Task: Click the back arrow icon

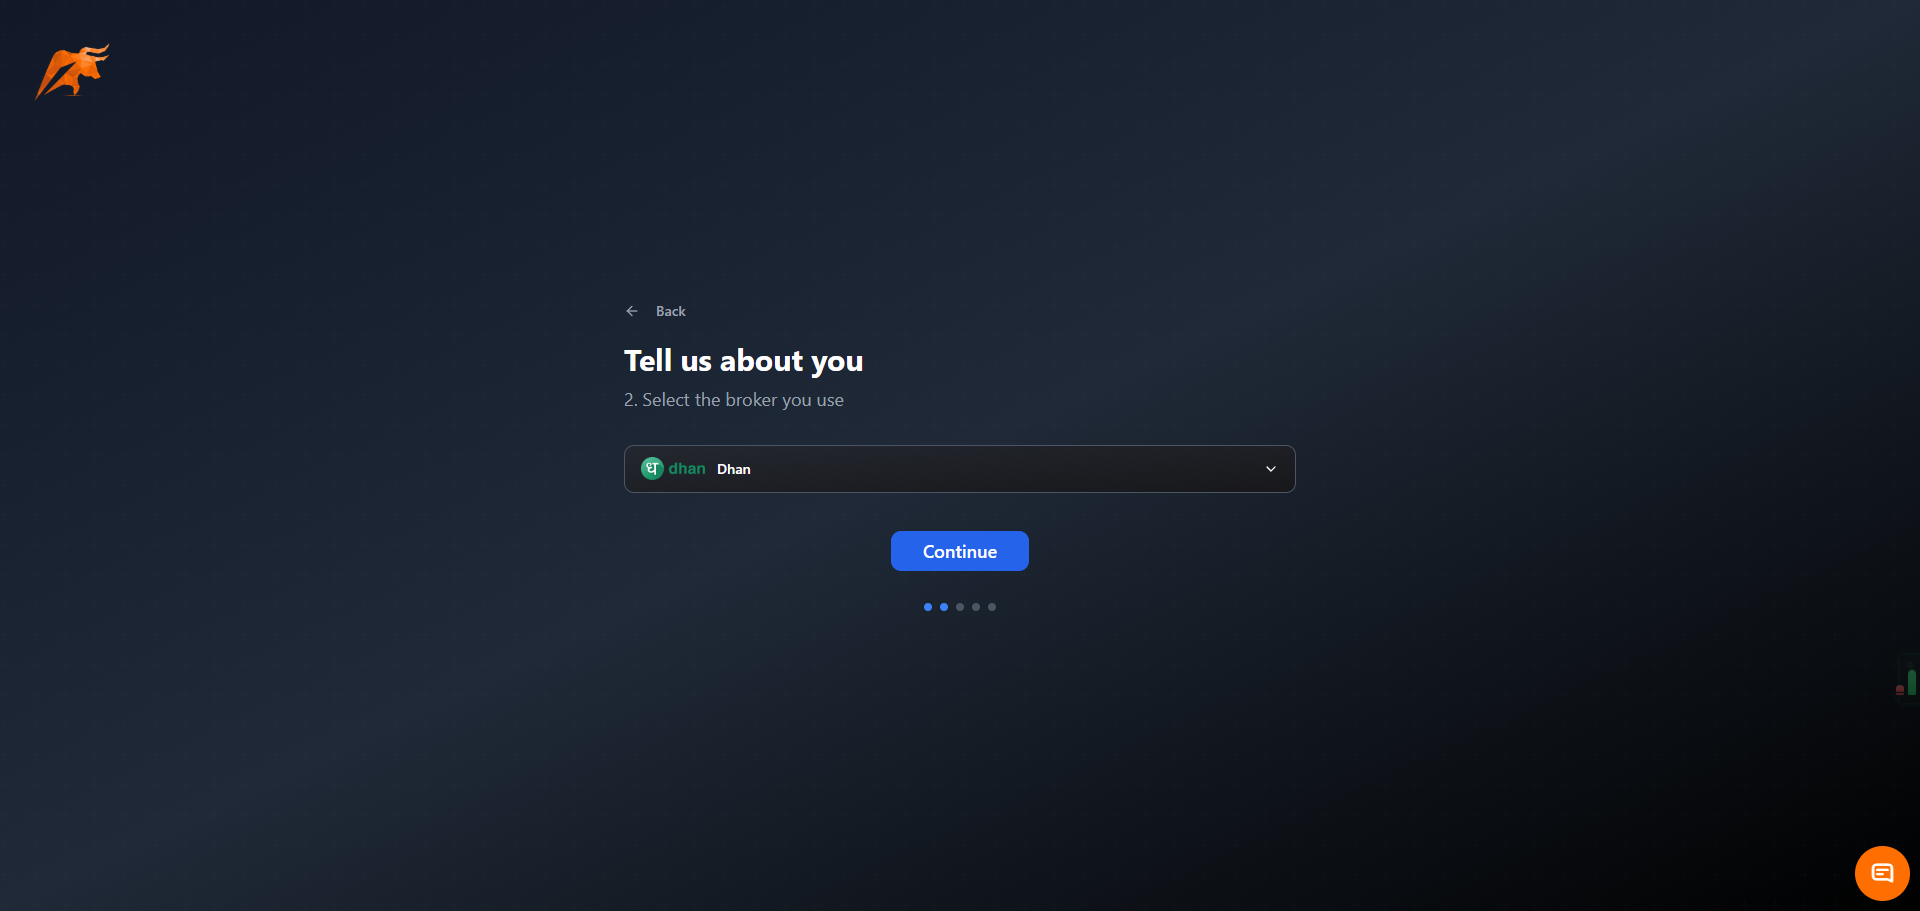Action: [x=631, y=311]
